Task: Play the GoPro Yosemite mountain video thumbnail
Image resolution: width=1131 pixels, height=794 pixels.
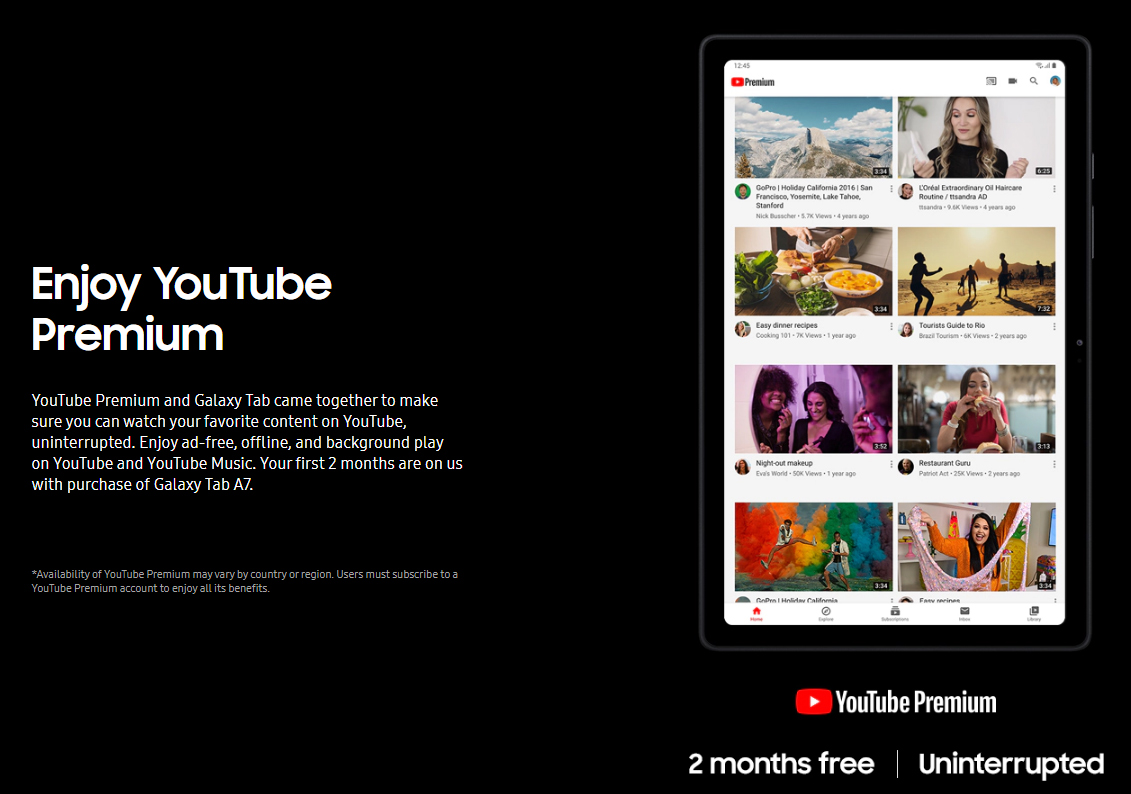Action: pos(813,137)
